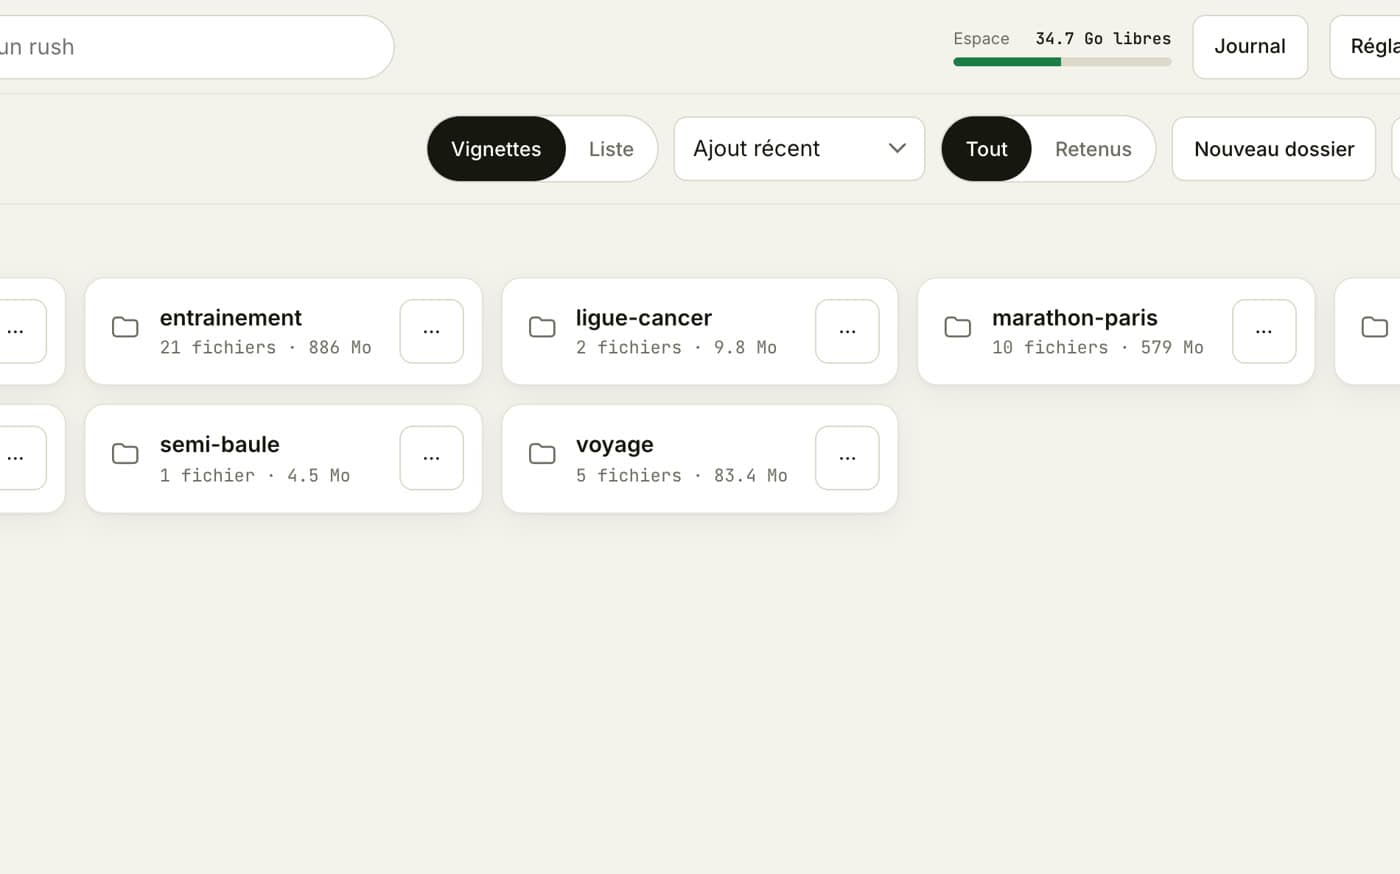This screenshot has width=1400, height=874.
Task: Select the voyage folder name
Action: [x=615, y=445]
